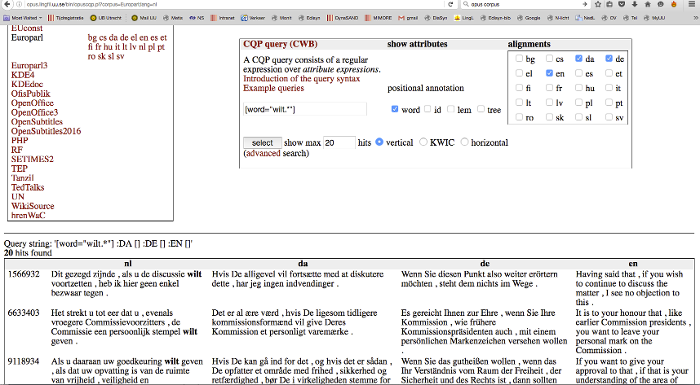Image resolution: width=700 pixels, height=385 pixels.
Task: Expand the Most Visited bookmarks dropdown
Action: pyautogui.click(x=23, y=18)
